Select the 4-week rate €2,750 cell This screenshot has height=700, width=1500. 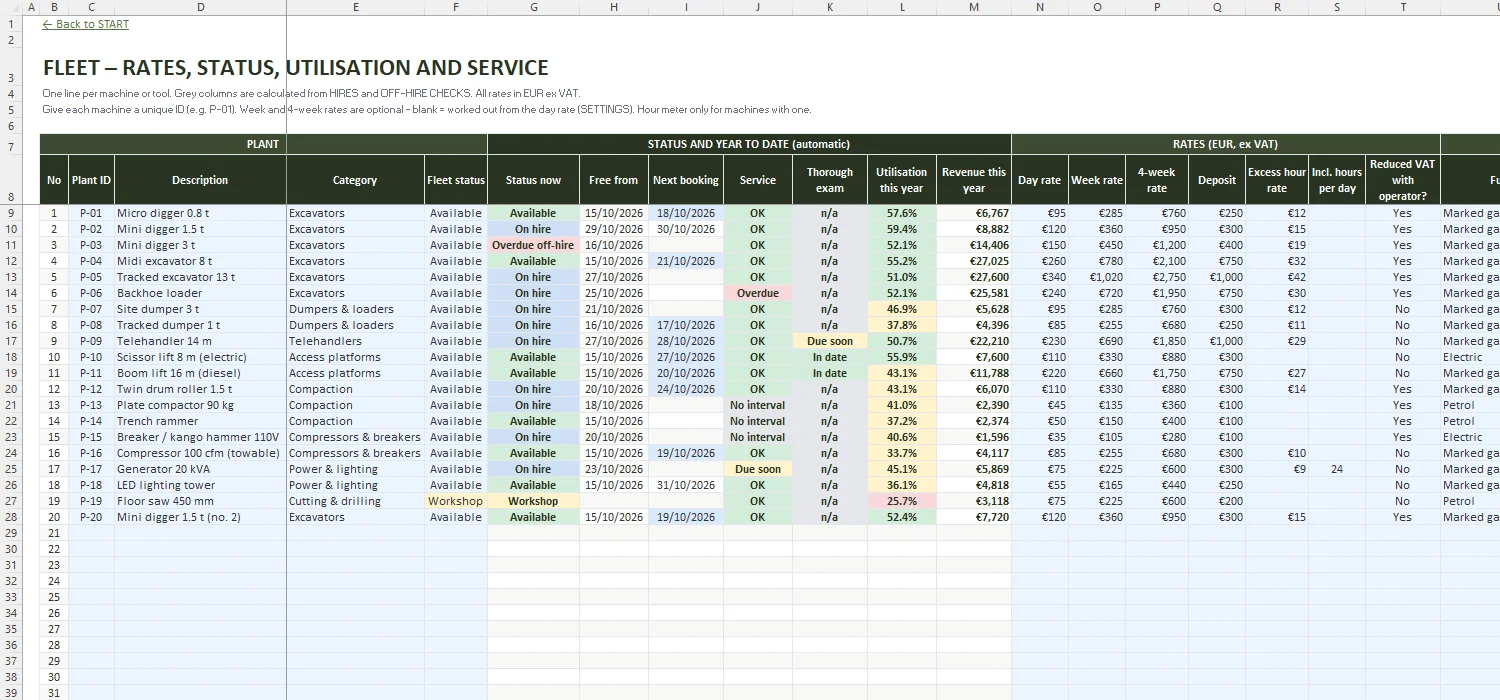[x=1157, y=277]
